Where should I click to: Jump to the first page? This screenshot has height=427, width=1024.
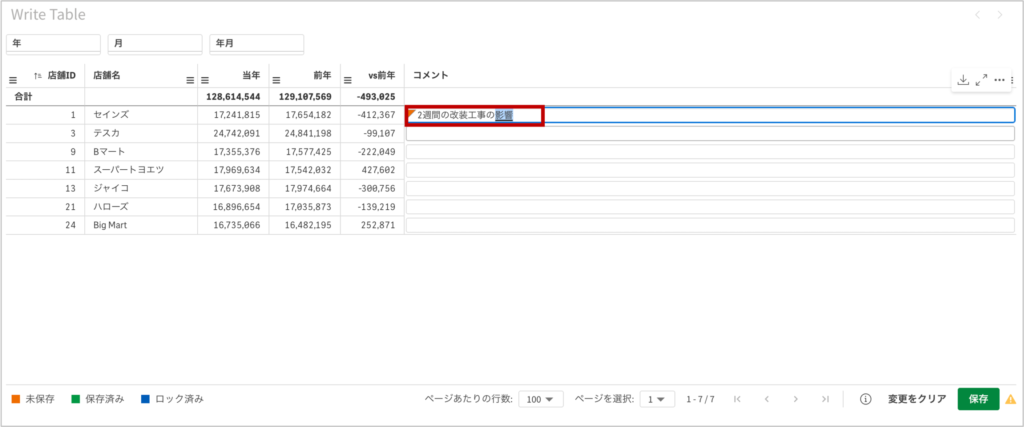[x=737, y=399]
